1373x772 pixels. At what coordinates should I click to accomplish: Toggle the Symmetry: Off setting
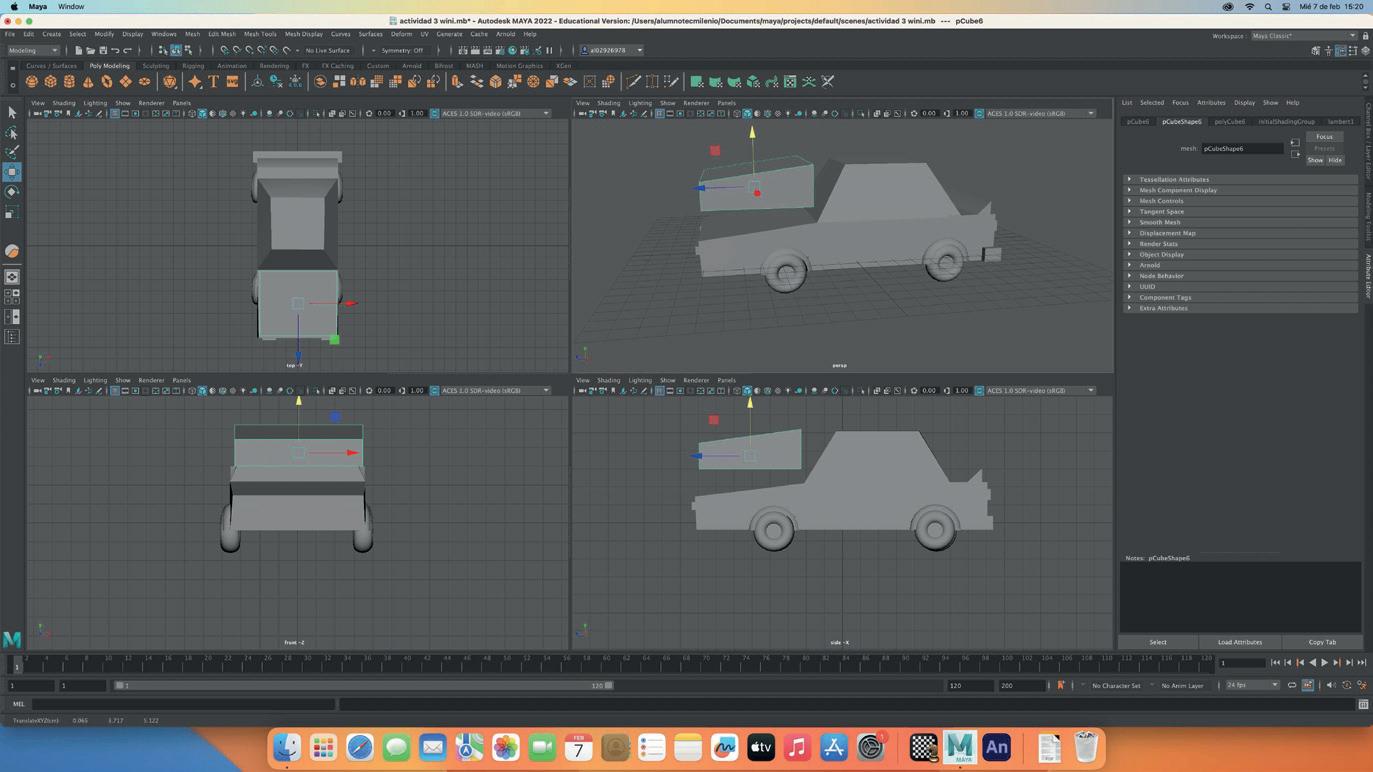[x=402, y=50]
